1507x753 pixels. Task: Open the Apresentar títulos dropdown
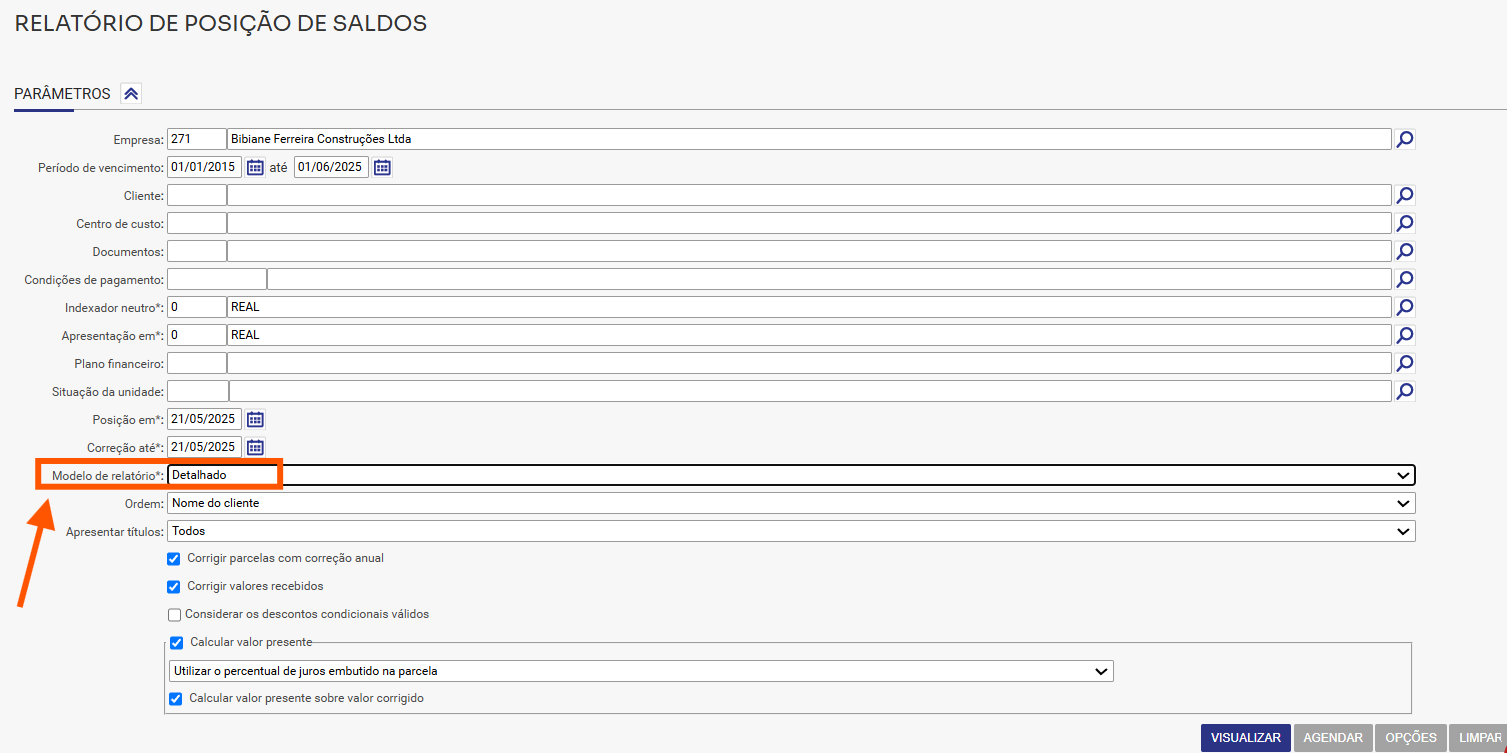tap(791, 531)
